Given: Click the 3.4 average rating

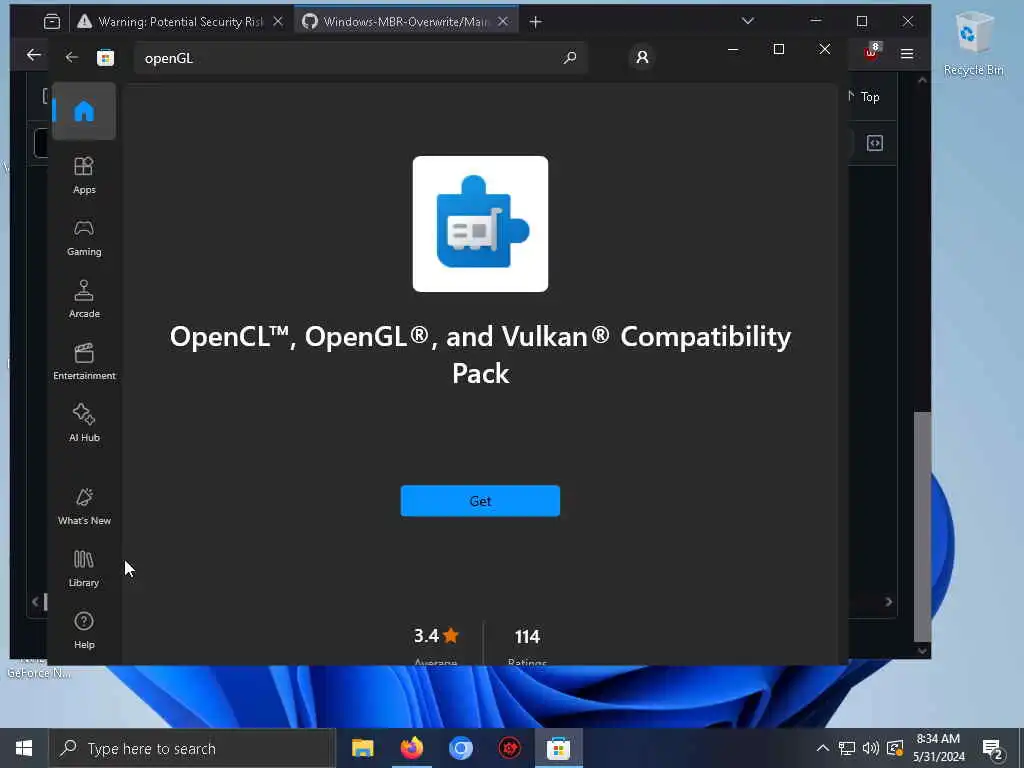Looking at the screenshot, I should [x=436, y=635].
